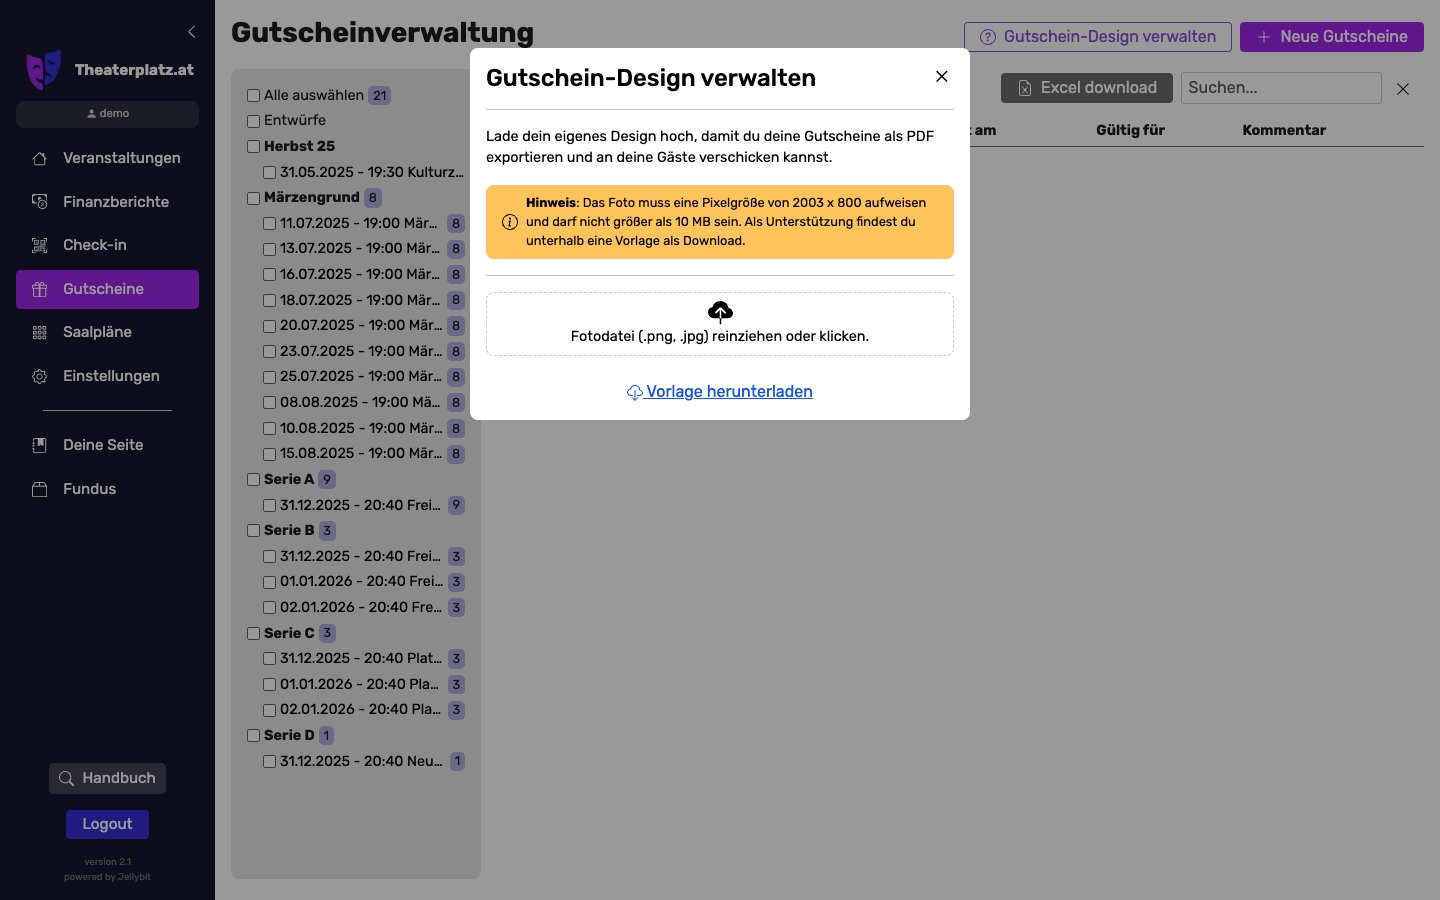The width and height of the screenshot is (1440, 900).
Task: Click the info icon in the Hinweis box
Action: [510, 222]
